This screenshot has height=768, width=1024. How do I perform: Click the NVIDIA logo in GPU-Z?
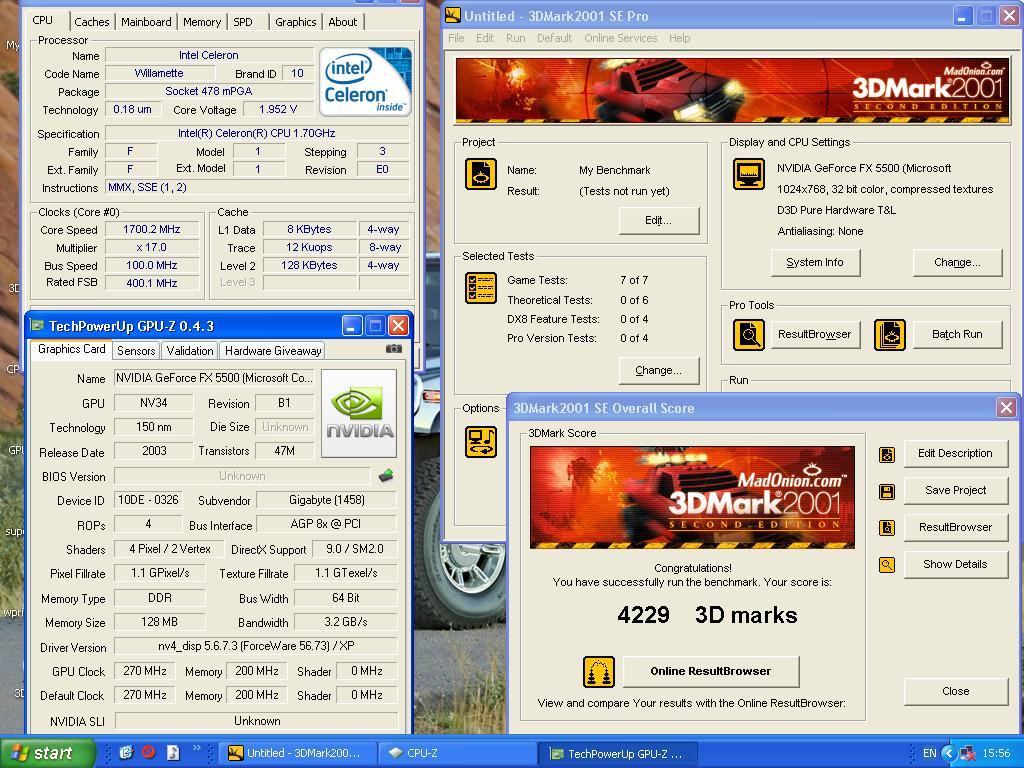click(359, 413)
